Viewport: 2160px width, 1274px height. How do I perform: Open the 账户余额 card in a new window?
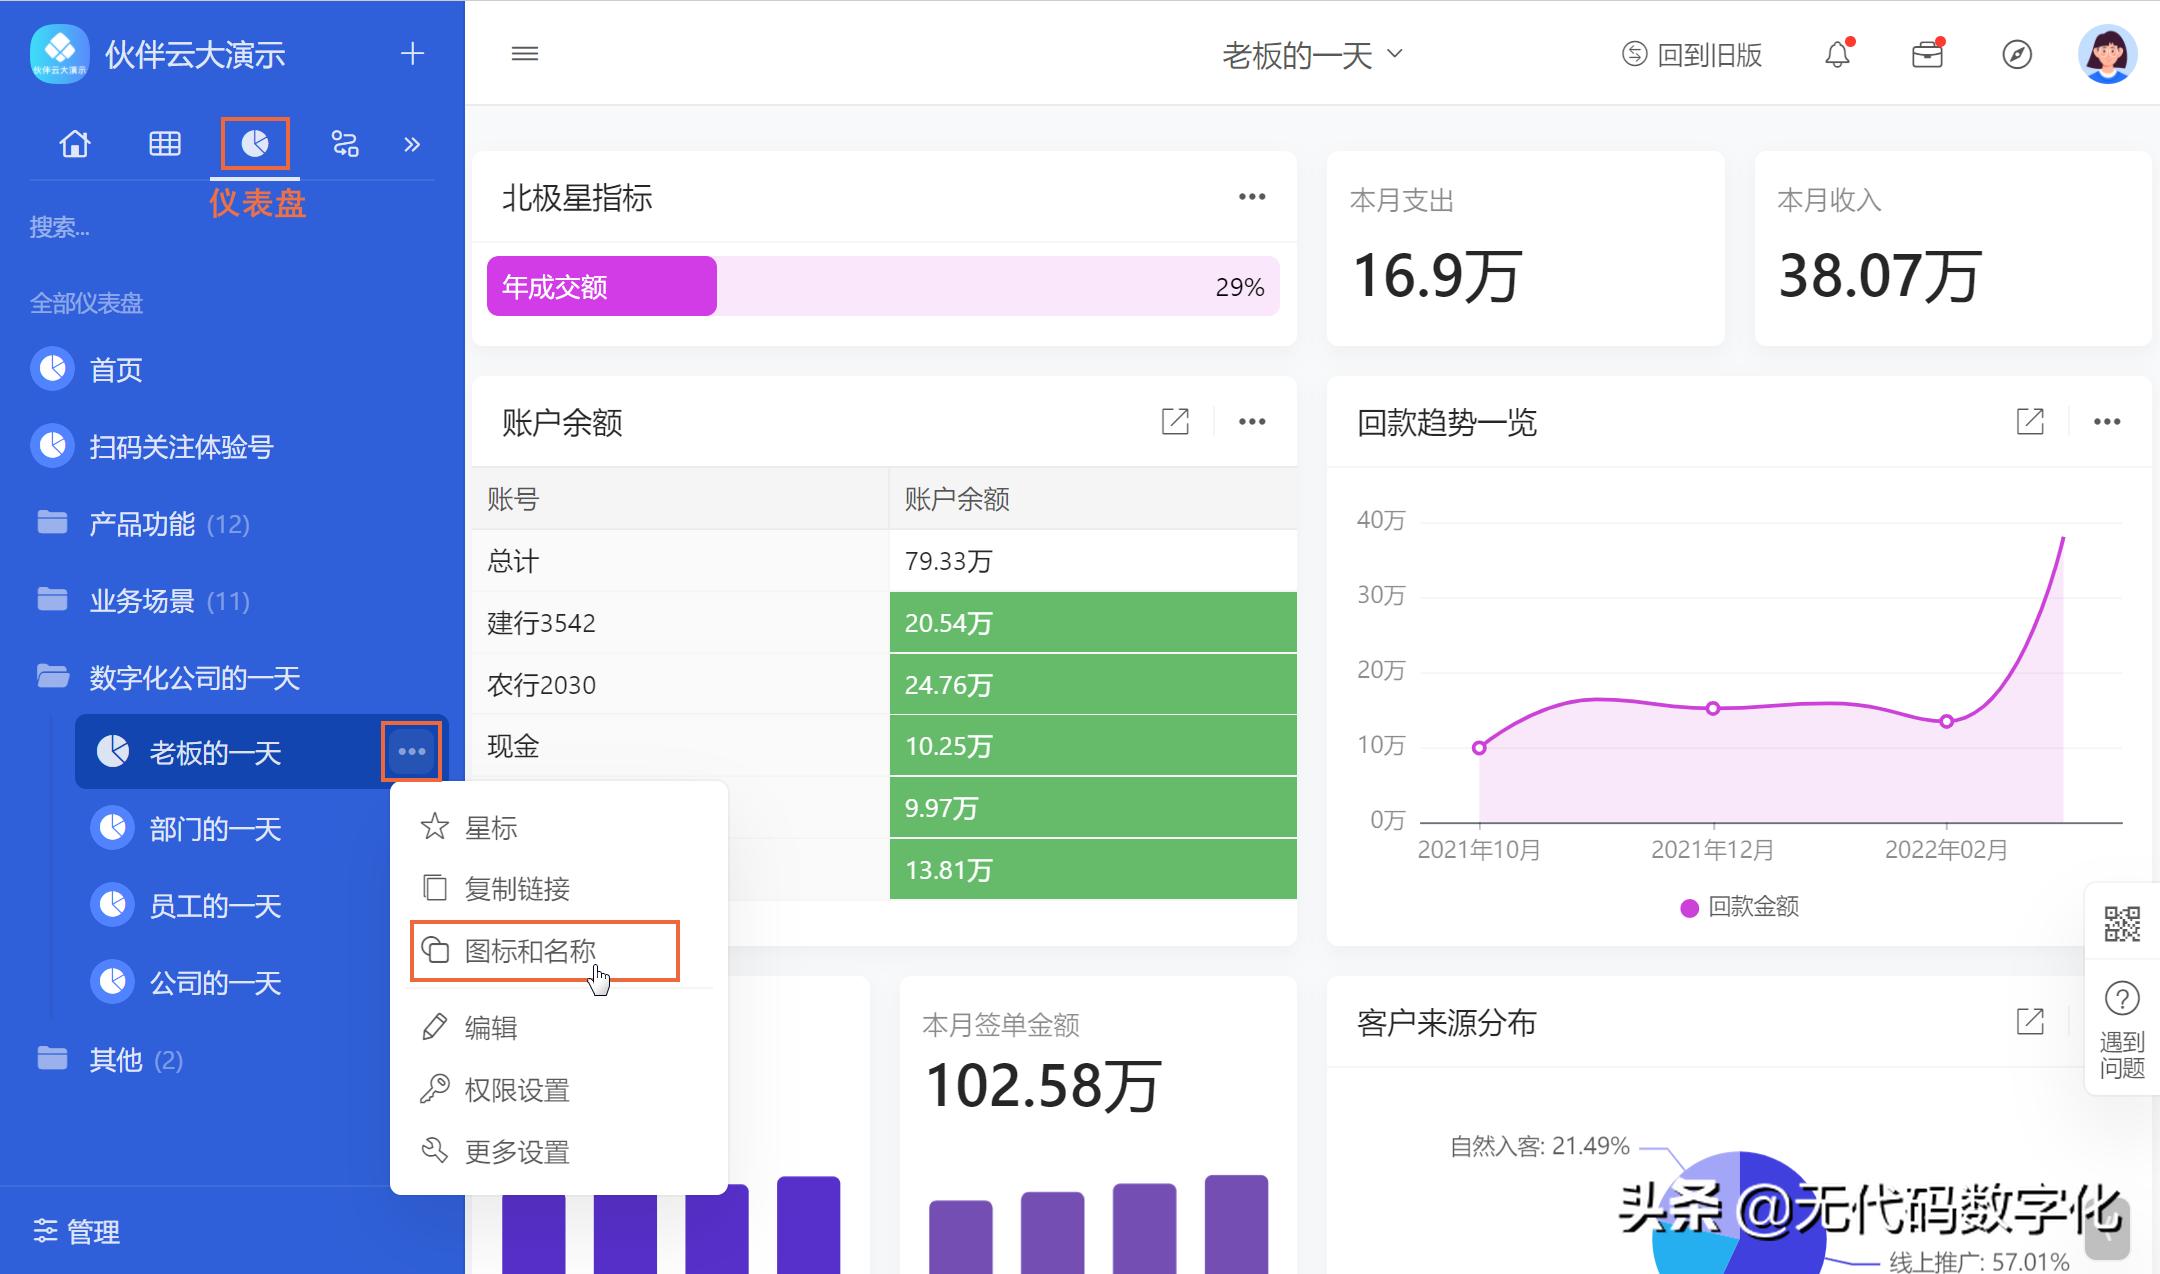pyautogui.click(x=1176, y=421)
